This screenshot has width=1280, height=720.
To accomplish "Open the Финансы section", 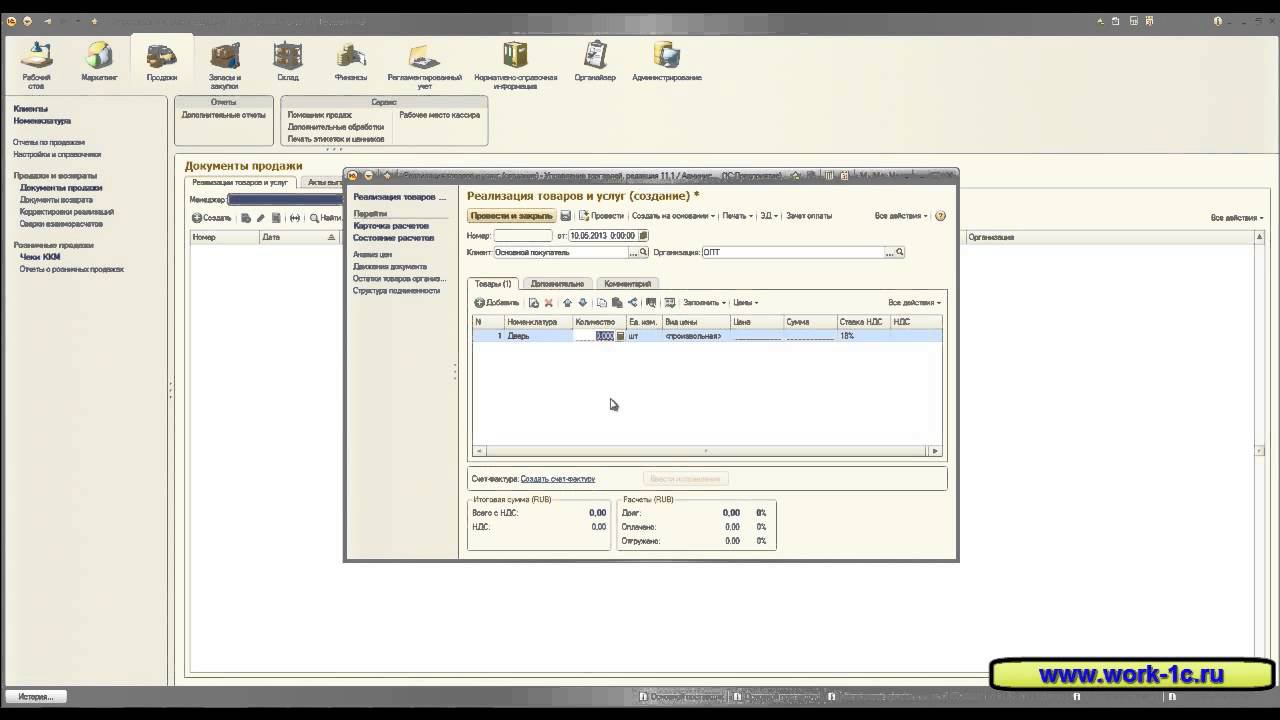I will tap(351, 62).
